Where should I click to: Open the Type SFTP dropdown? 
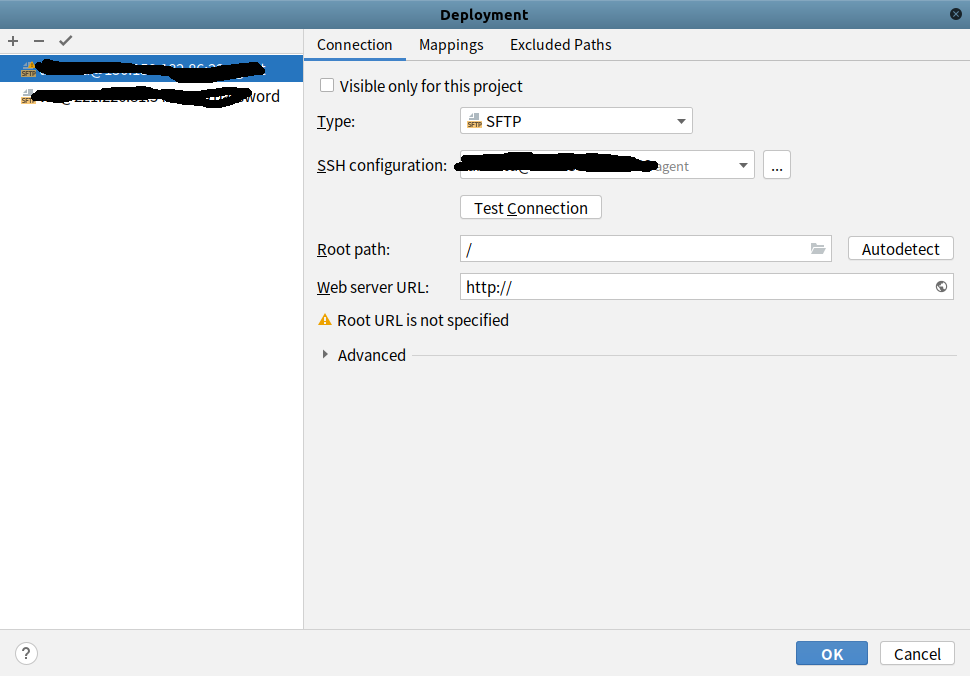pyautogui.click(x=576, y=122)
